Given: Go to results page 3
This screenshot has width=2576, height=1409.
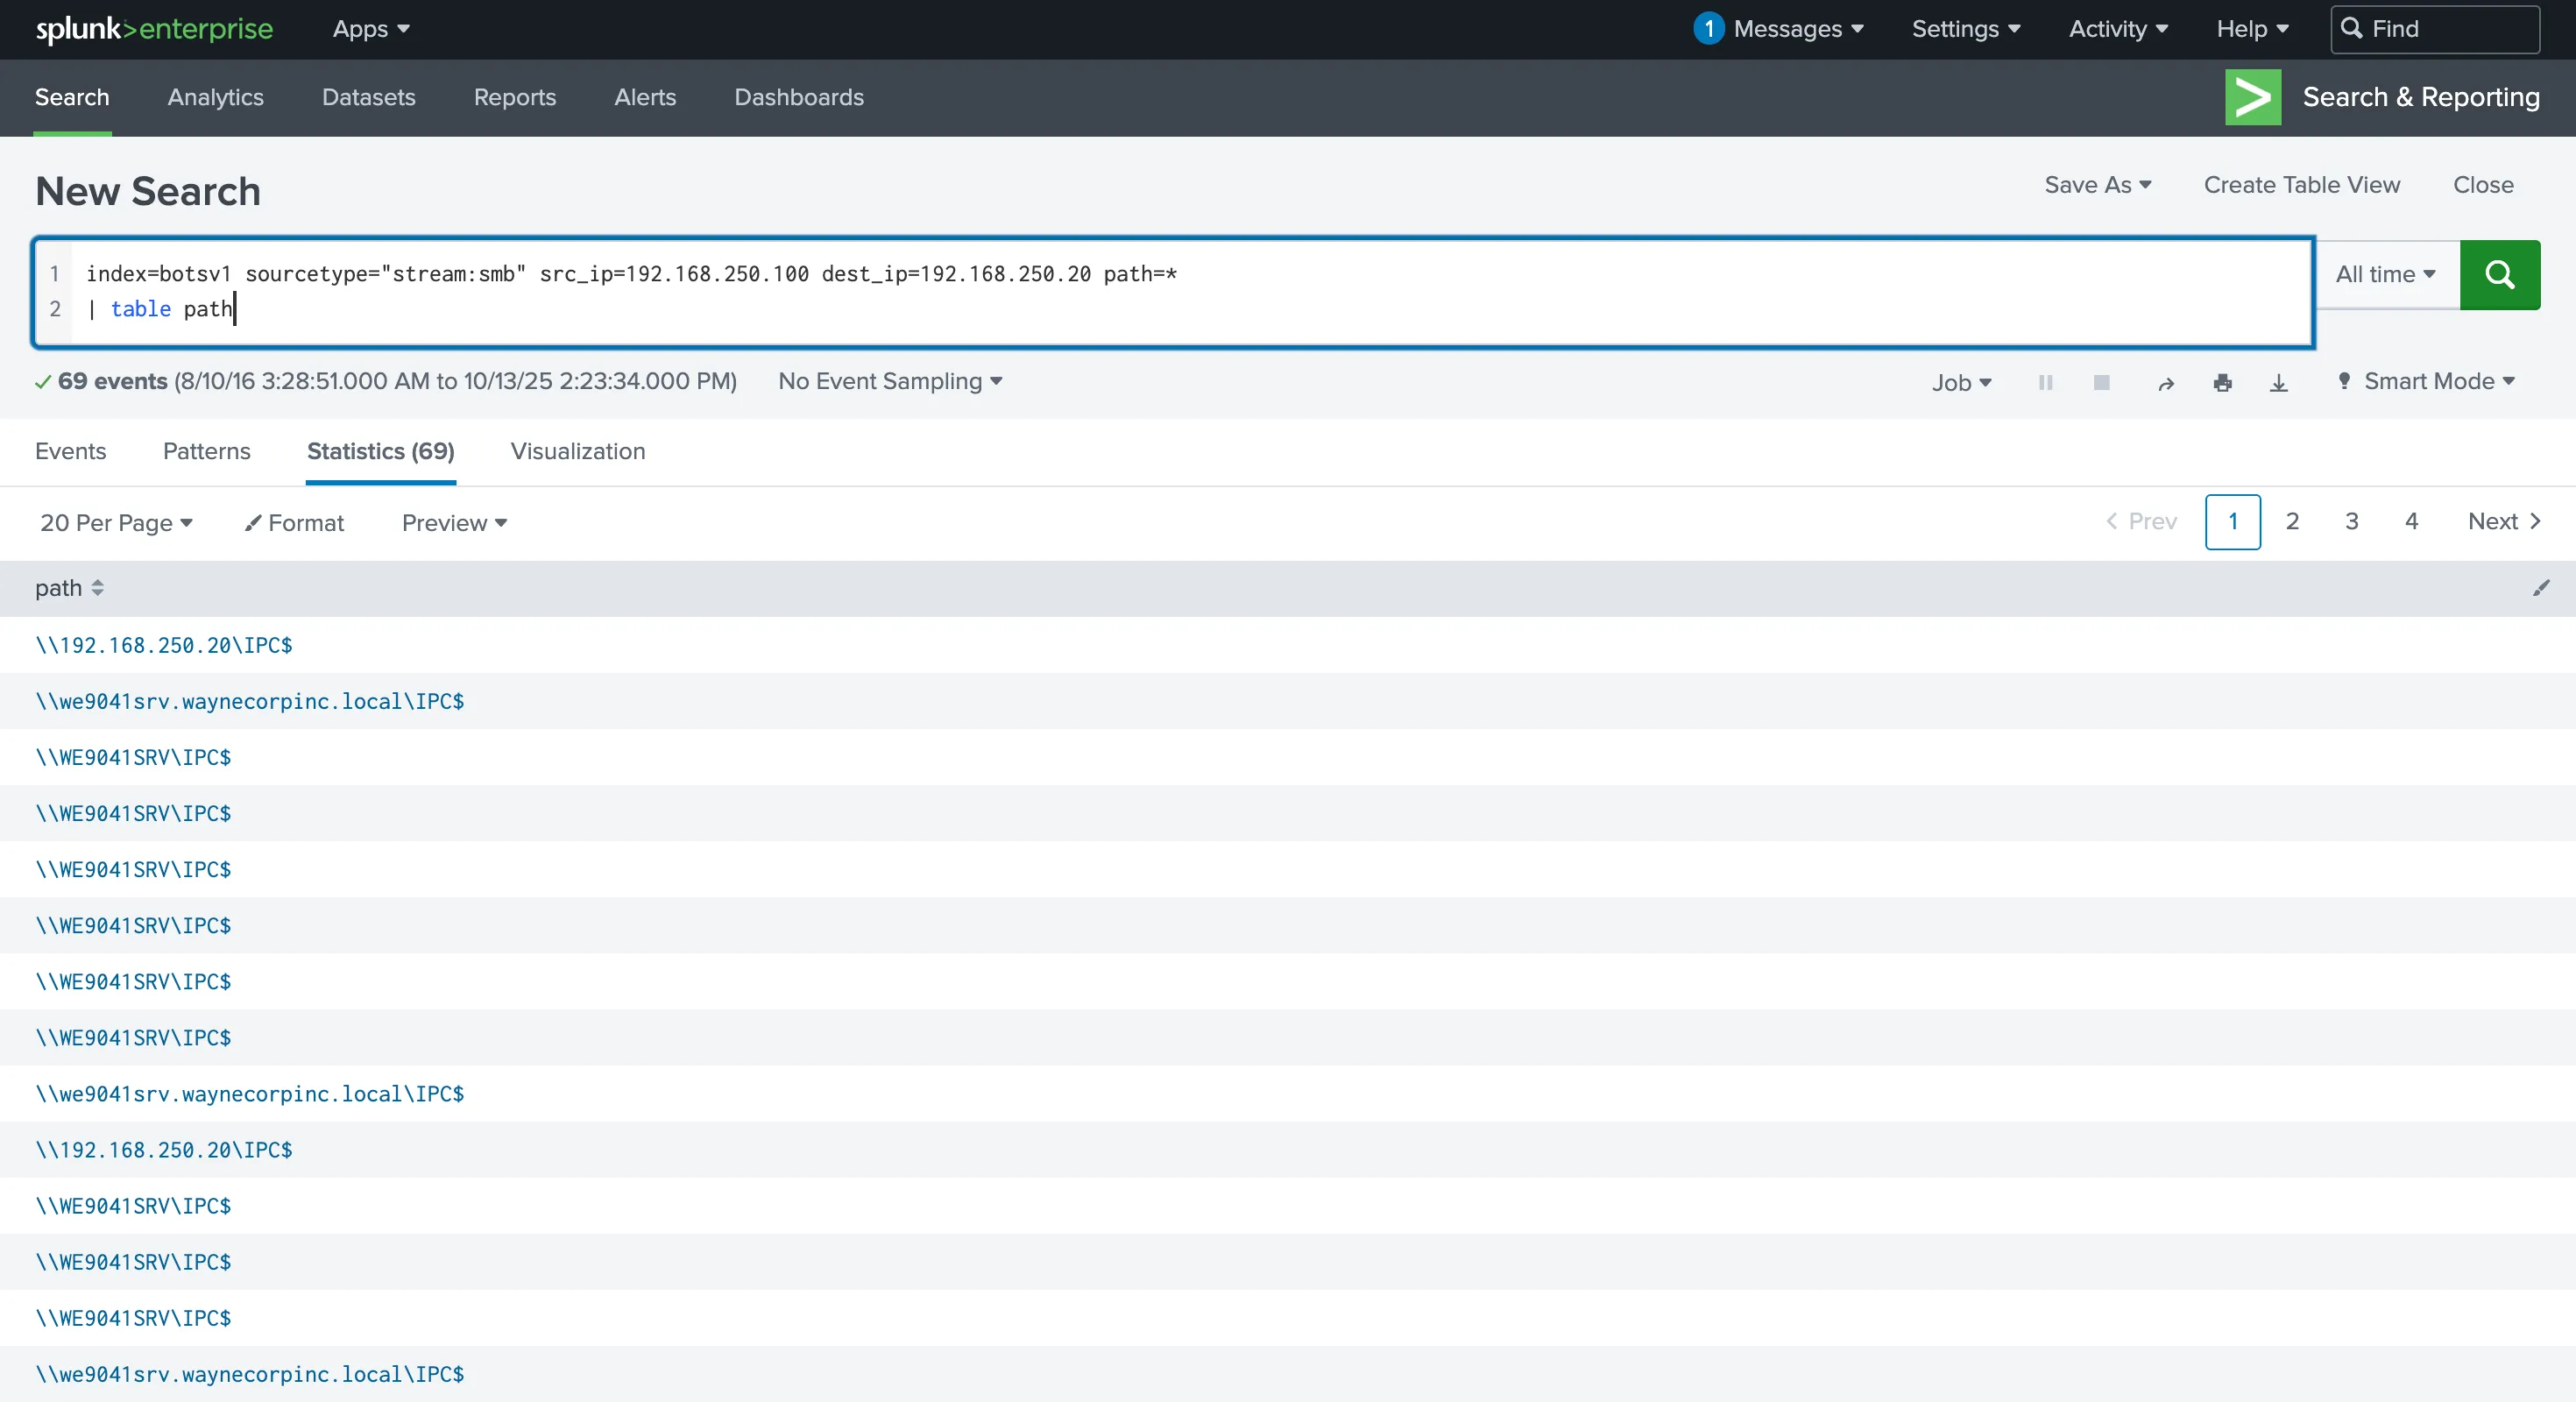Looking at the screenshot, I should tap(2351, 521).
